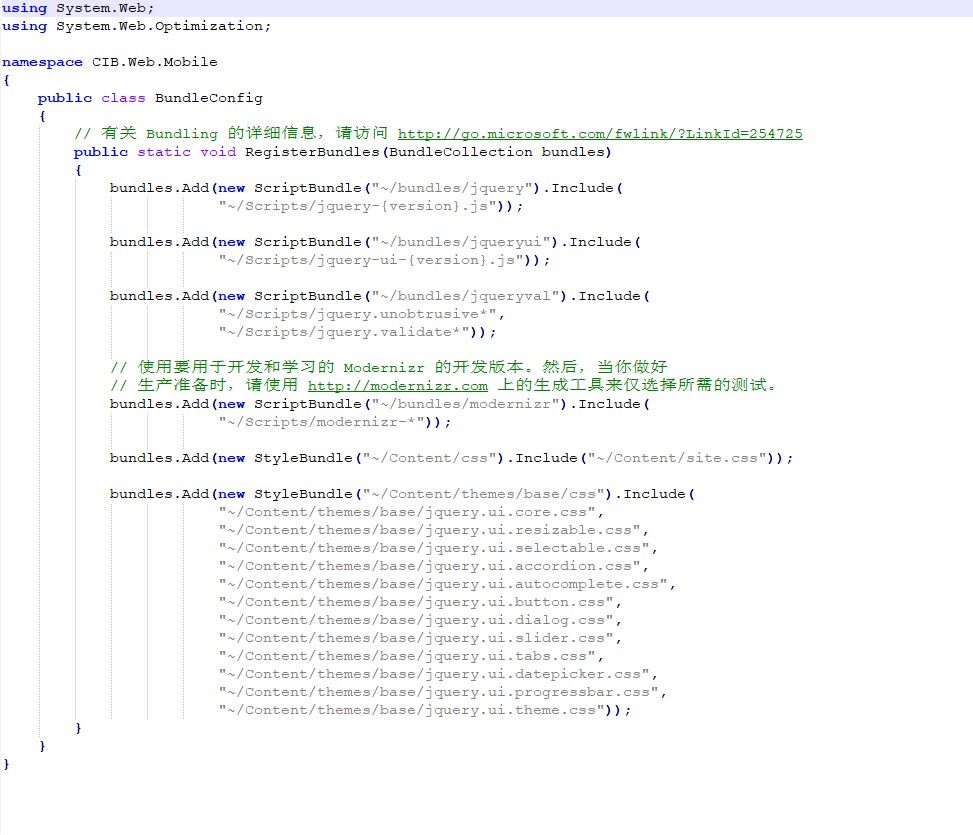Screen dimensions: 973x835
Task: Place cursor on using System.Web.Optimization line
Action: tap(137, 25)
